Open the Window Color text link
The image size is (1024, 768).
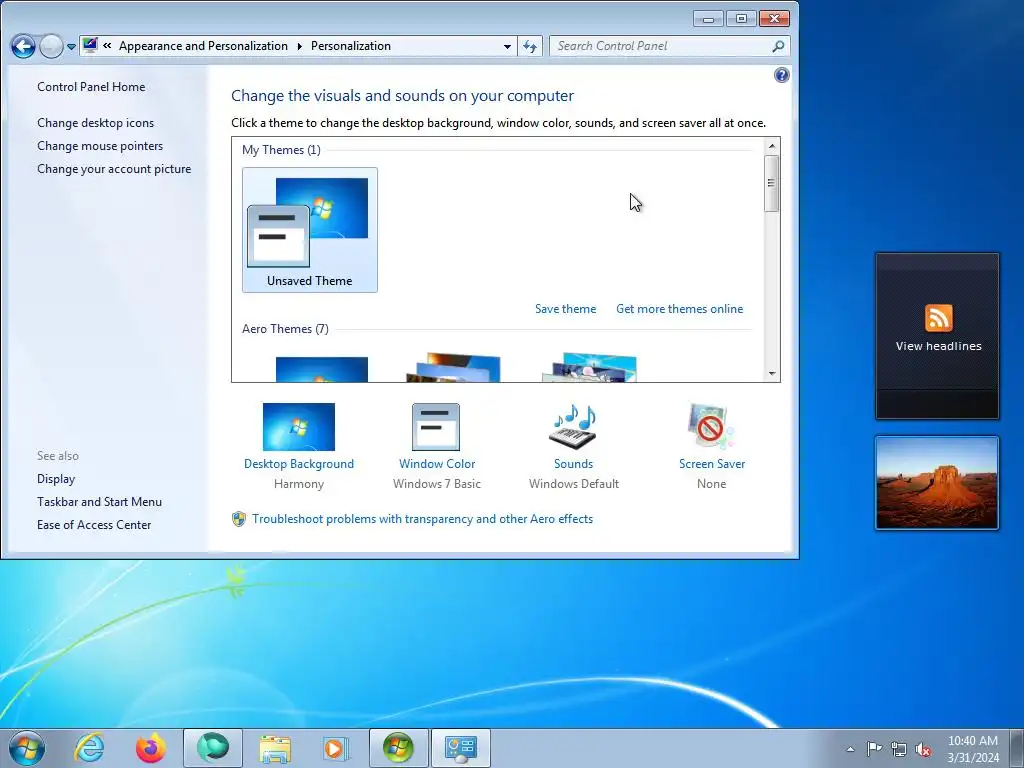437,464
